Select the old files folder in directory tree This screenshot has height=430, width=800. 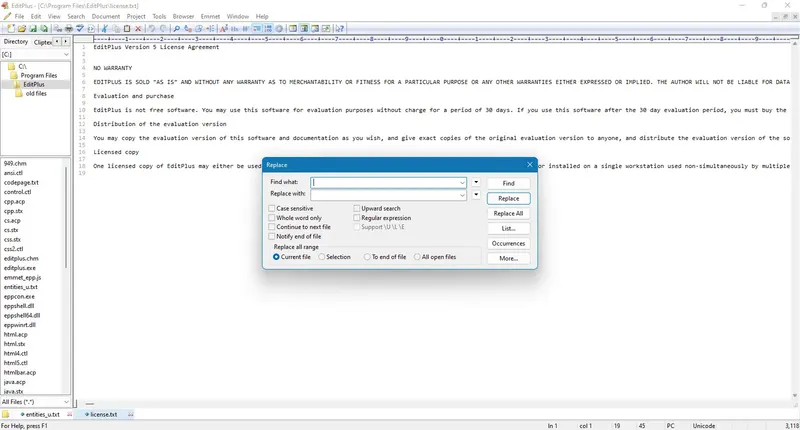[36, 94]
